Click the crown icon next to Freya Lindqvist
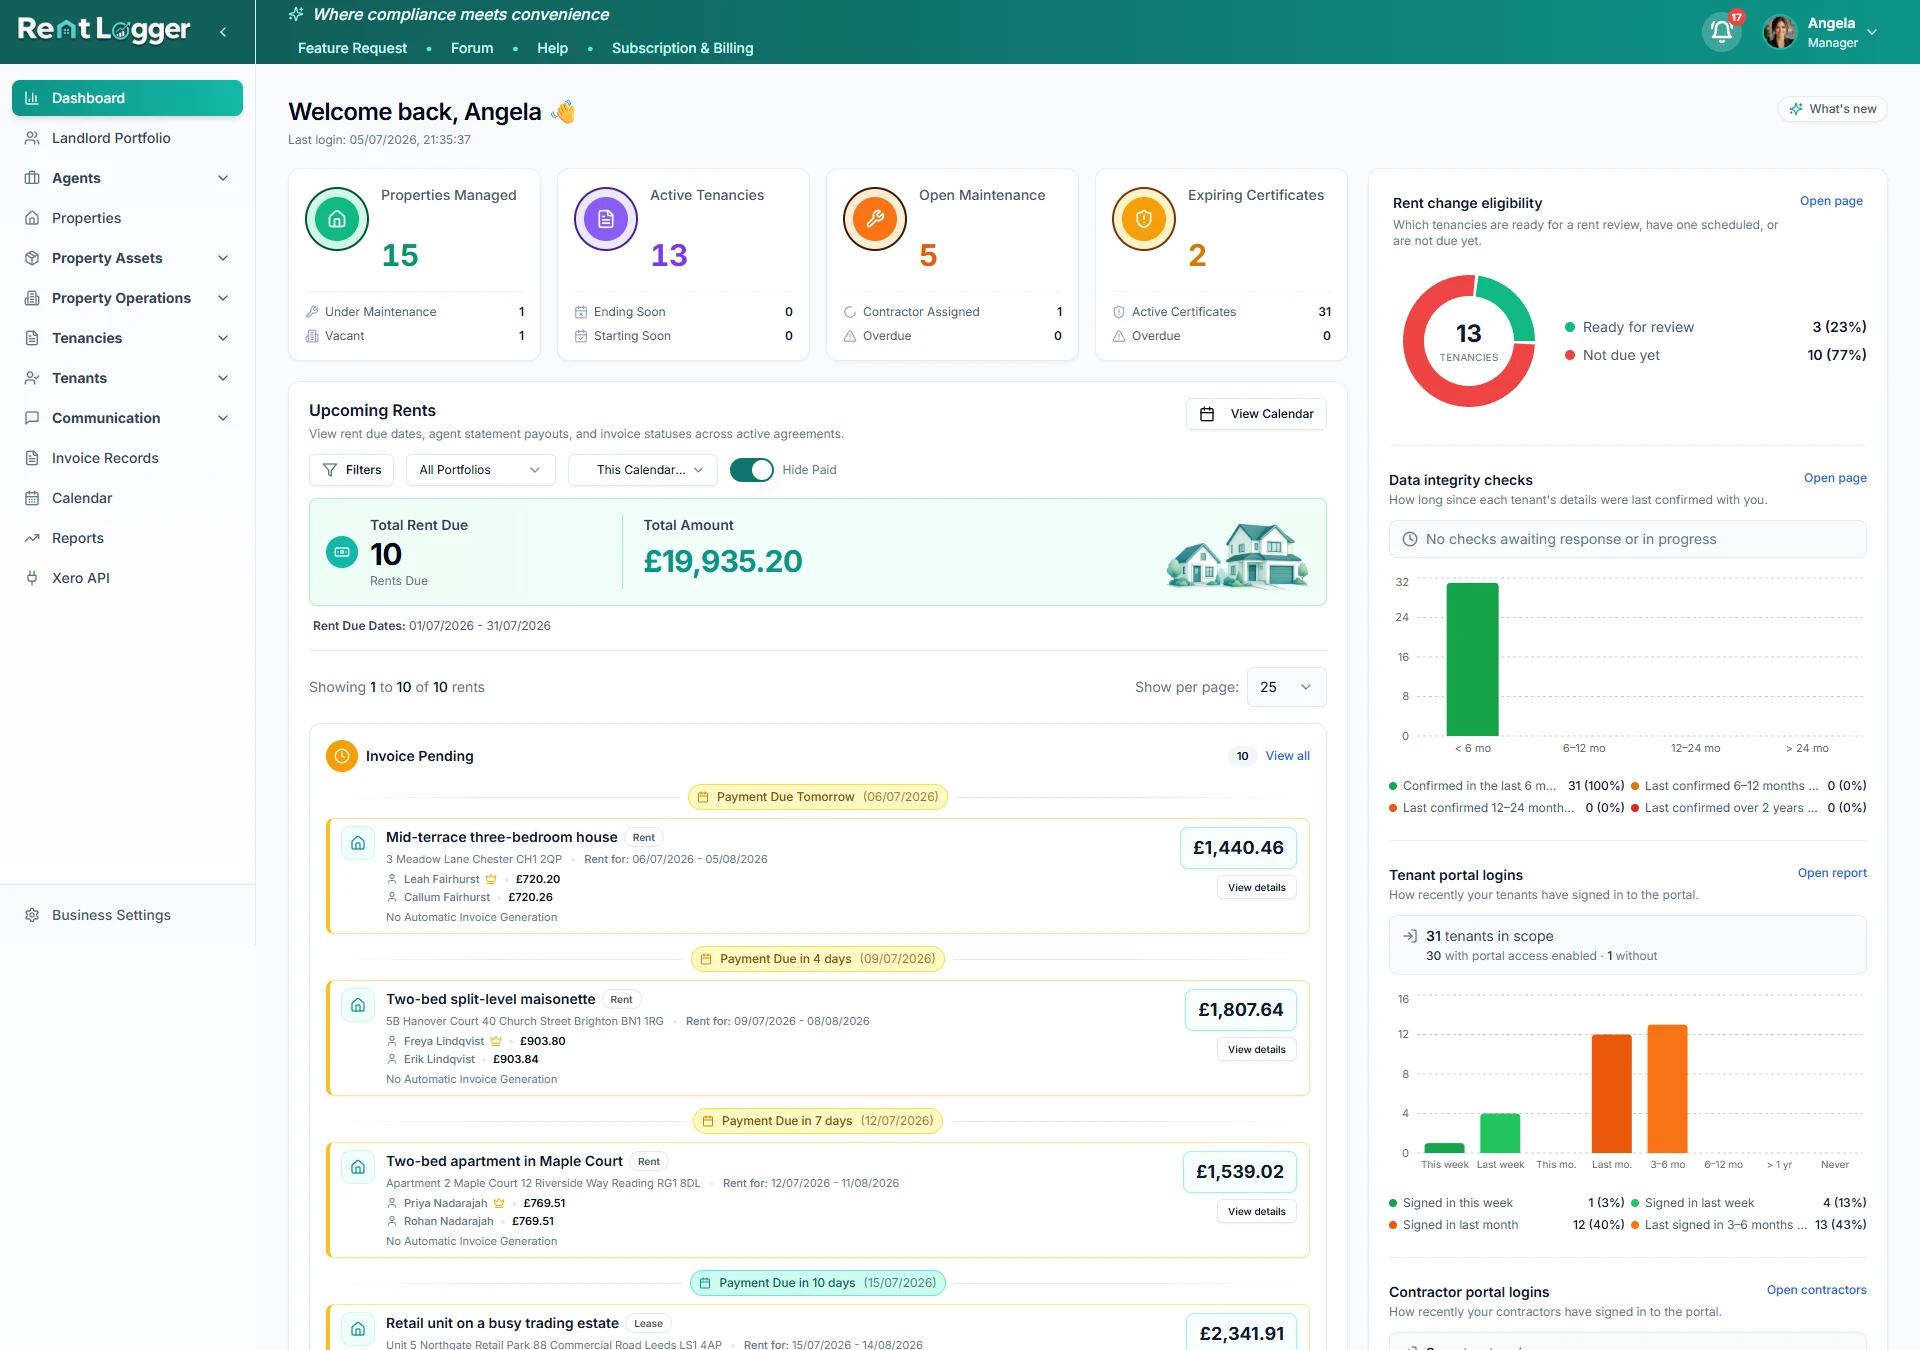The width and height of the screenshot is (1920, 1350). tap(496, 1042)
